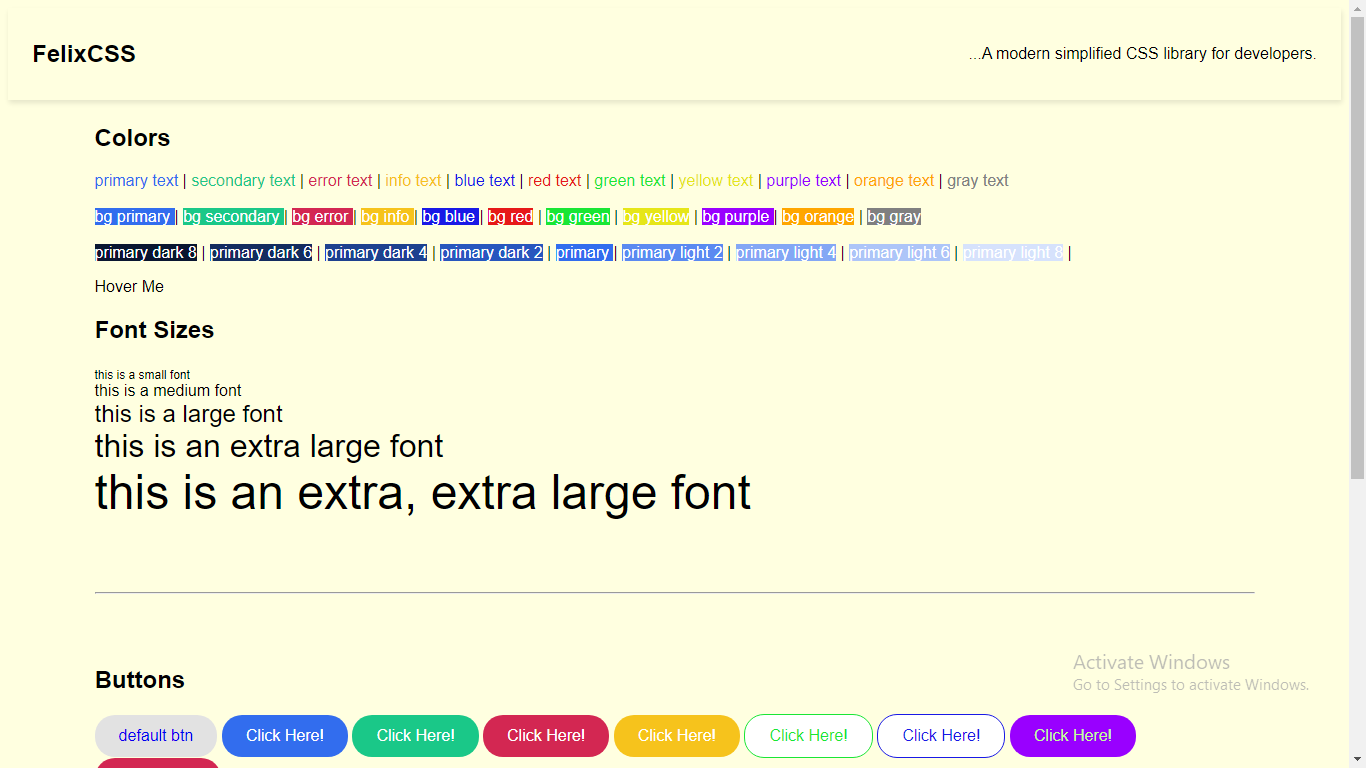Image resolution: width=1366 pixels, height=768 pixels.
Task: Click the FelixCSS heading
Action: click(85, 53)
